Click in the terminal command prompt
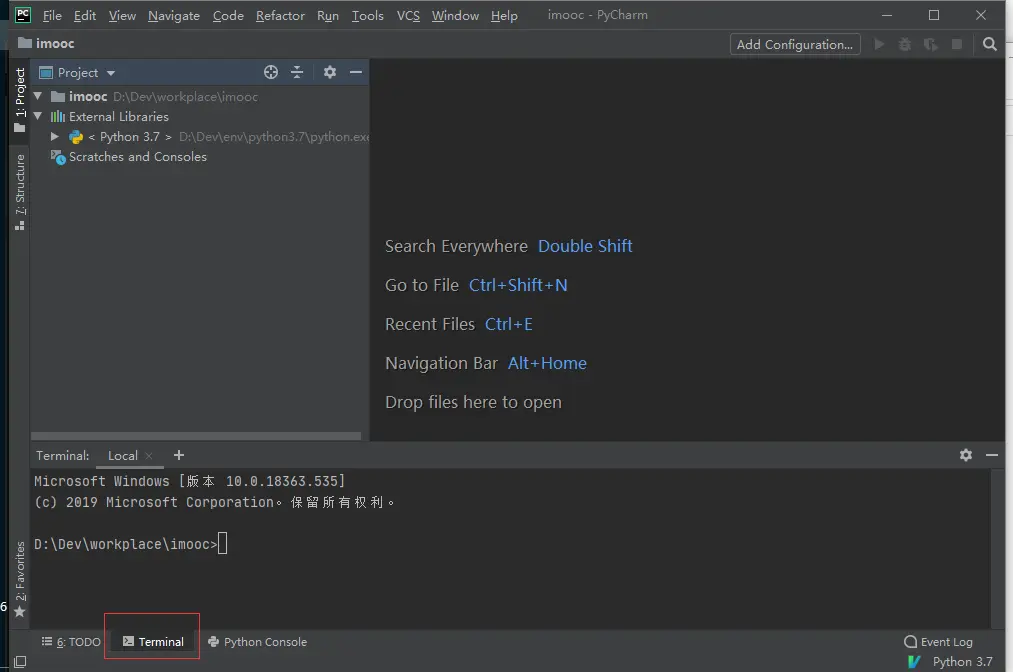This screenshot has height=672, width=1013. pos(222,543)
